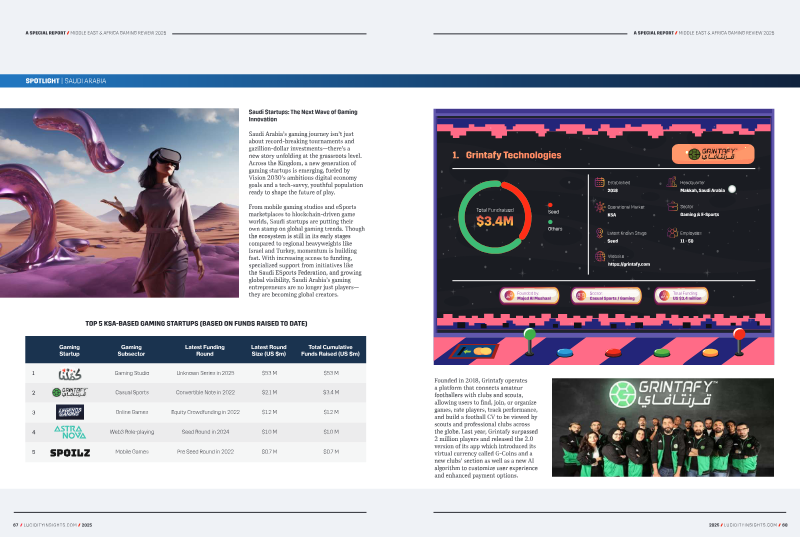Screen dimensions: 800x537
Task: Click the Gaming Startup column header
Action: pyautogui.click(x=69, y=350)
